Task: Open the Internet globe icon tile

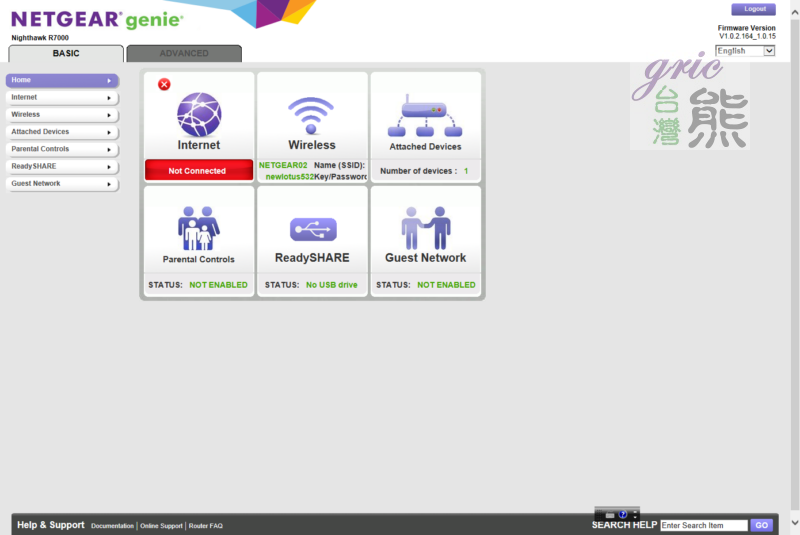Action: (x=199, y=114)
